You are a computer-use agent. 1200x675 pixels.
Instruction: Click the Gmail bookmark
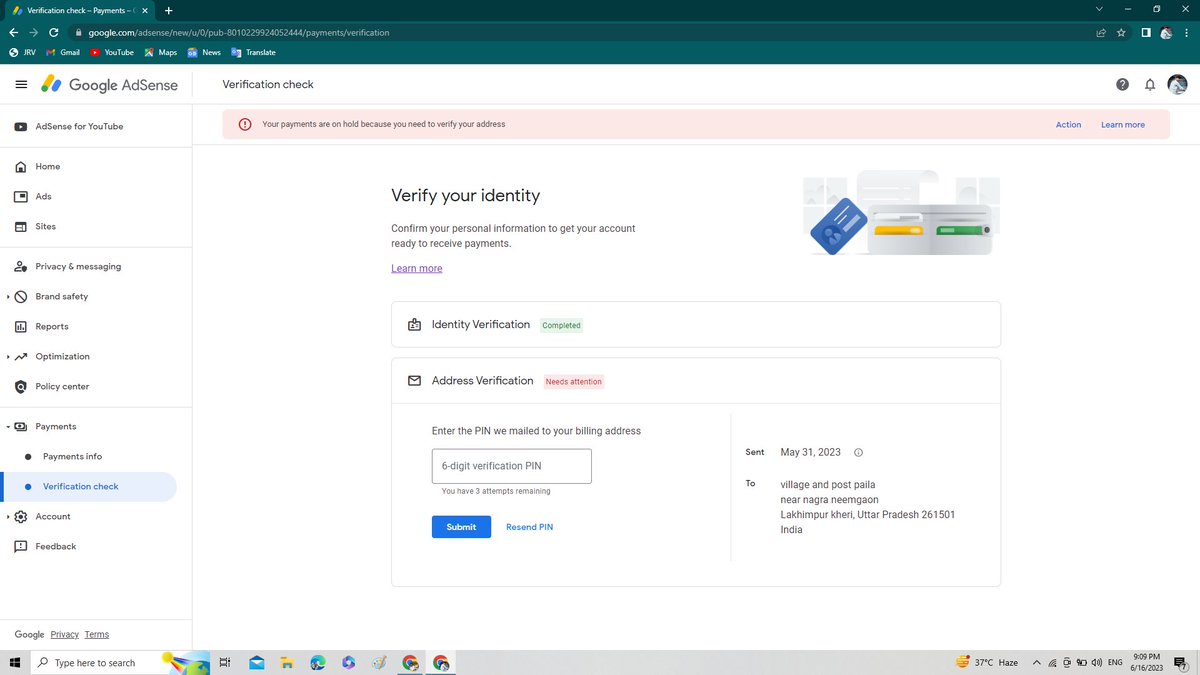[63, 52]
